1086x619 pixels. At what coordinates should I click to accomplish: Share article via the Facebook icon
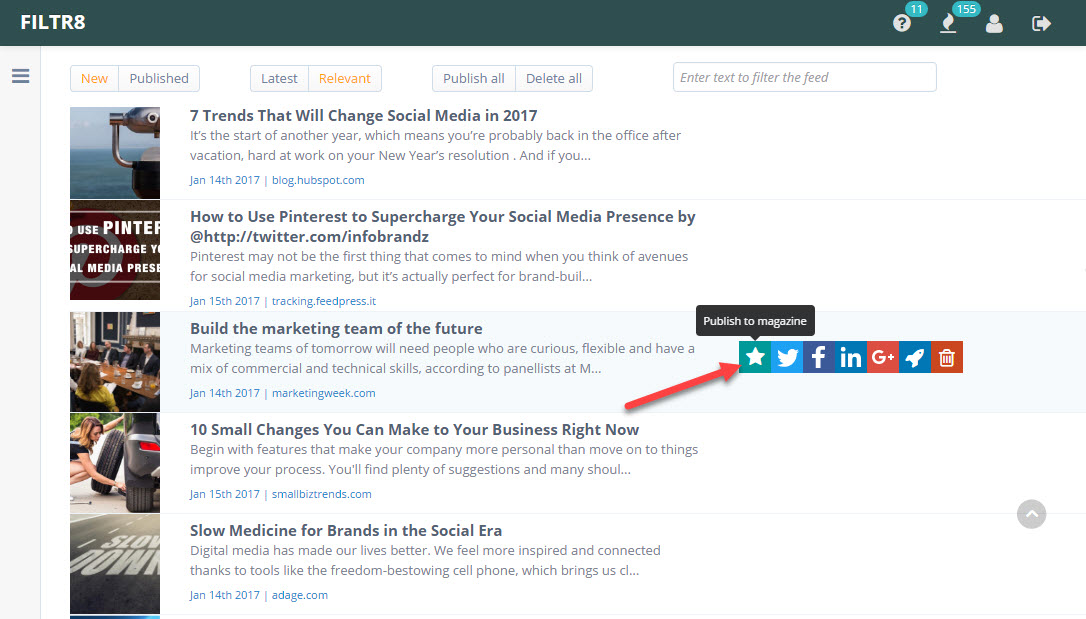click(819, 357)
